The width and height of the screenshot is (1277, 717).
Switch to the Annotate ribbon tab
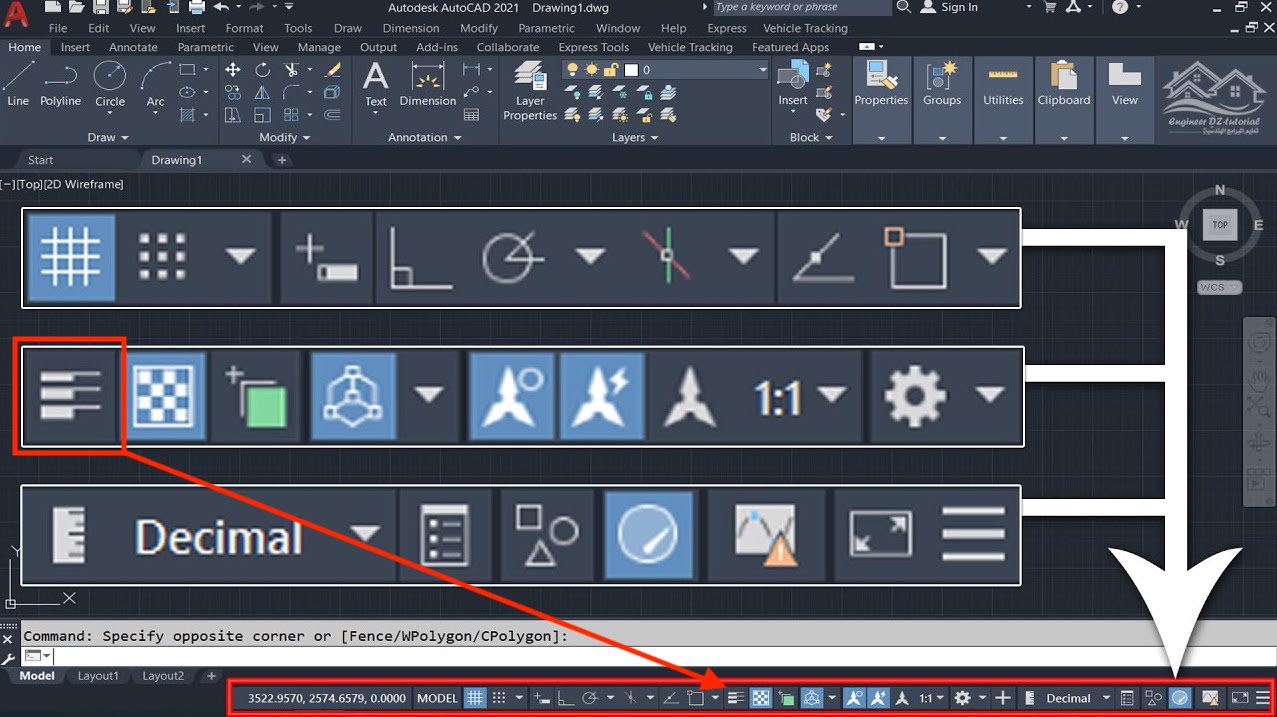coord(133,47)
